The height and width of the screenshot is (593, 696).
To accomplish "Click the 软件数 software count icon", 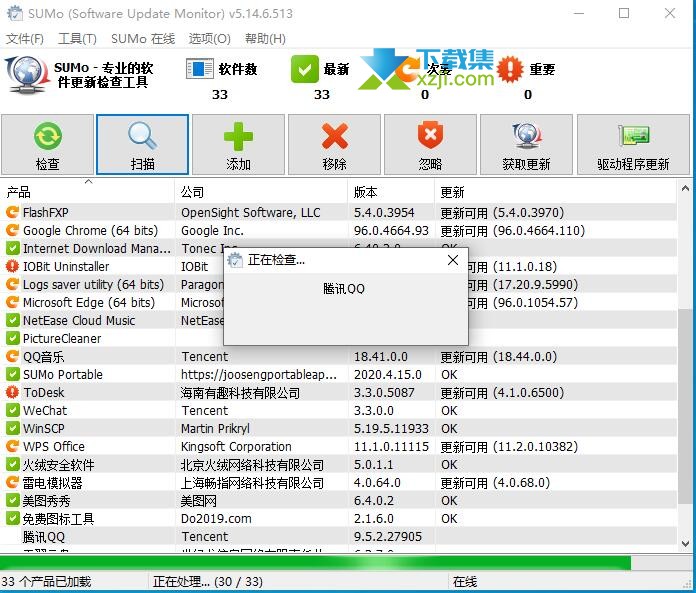I will (199, 69).
